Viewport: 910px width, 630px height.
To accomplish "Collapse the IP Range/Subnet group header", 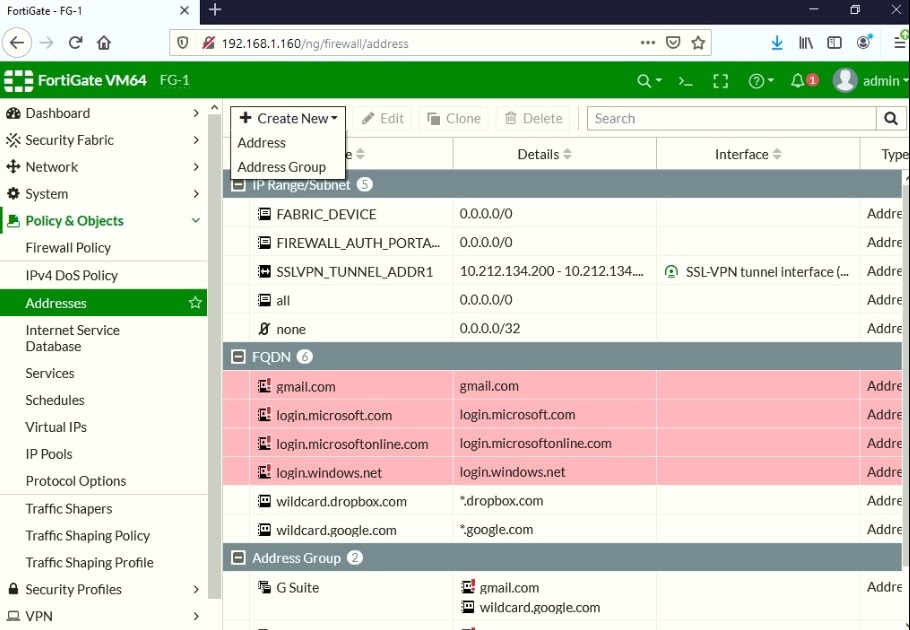I will [237, 184].
